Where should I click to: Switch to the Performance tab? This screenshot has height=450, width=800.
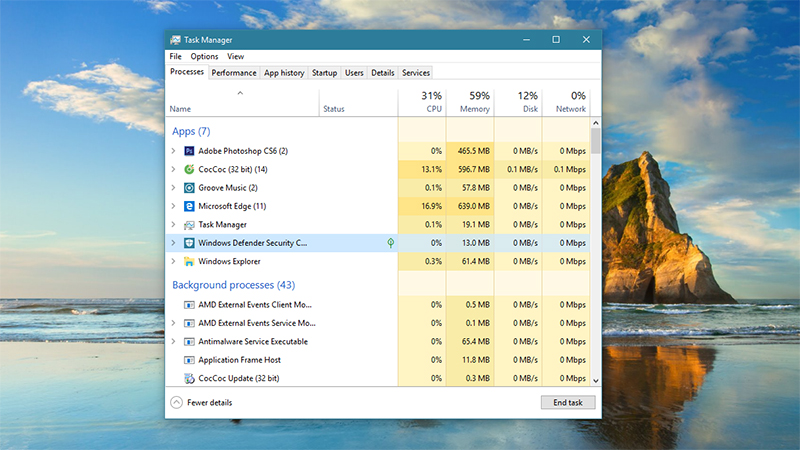click(234, 73)
